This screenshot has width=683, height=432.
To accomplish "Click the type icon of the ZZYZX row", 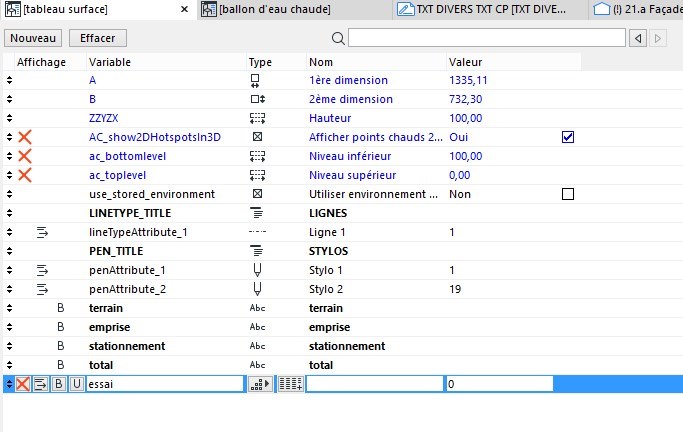I will (257, 118).
